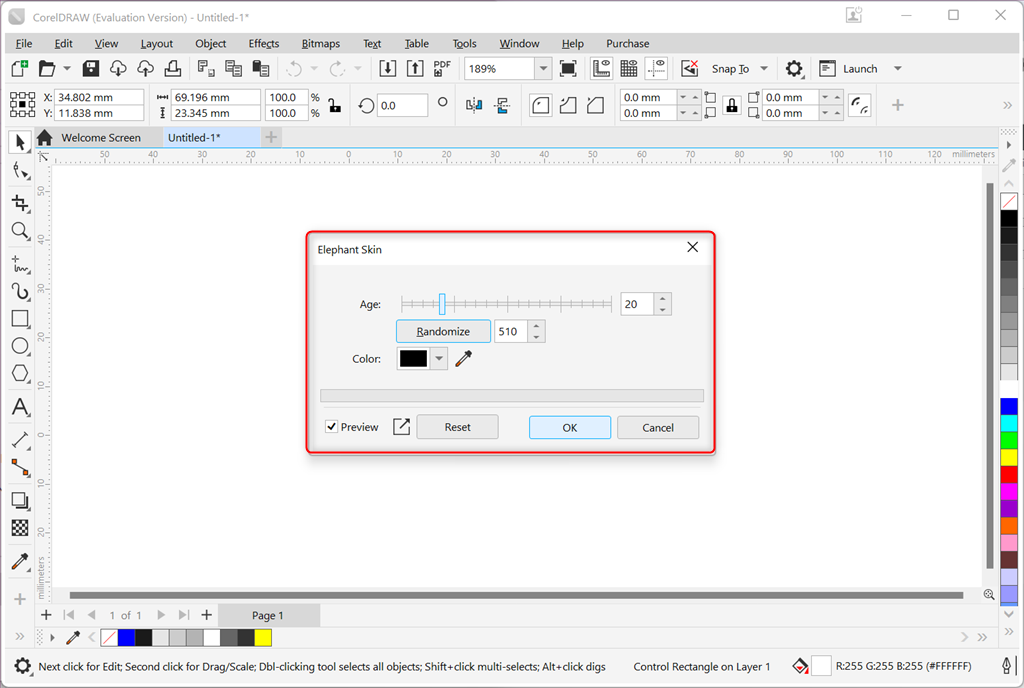Open the Effects menu
The height and width of the screenshot is (688, 1024).
264,44
